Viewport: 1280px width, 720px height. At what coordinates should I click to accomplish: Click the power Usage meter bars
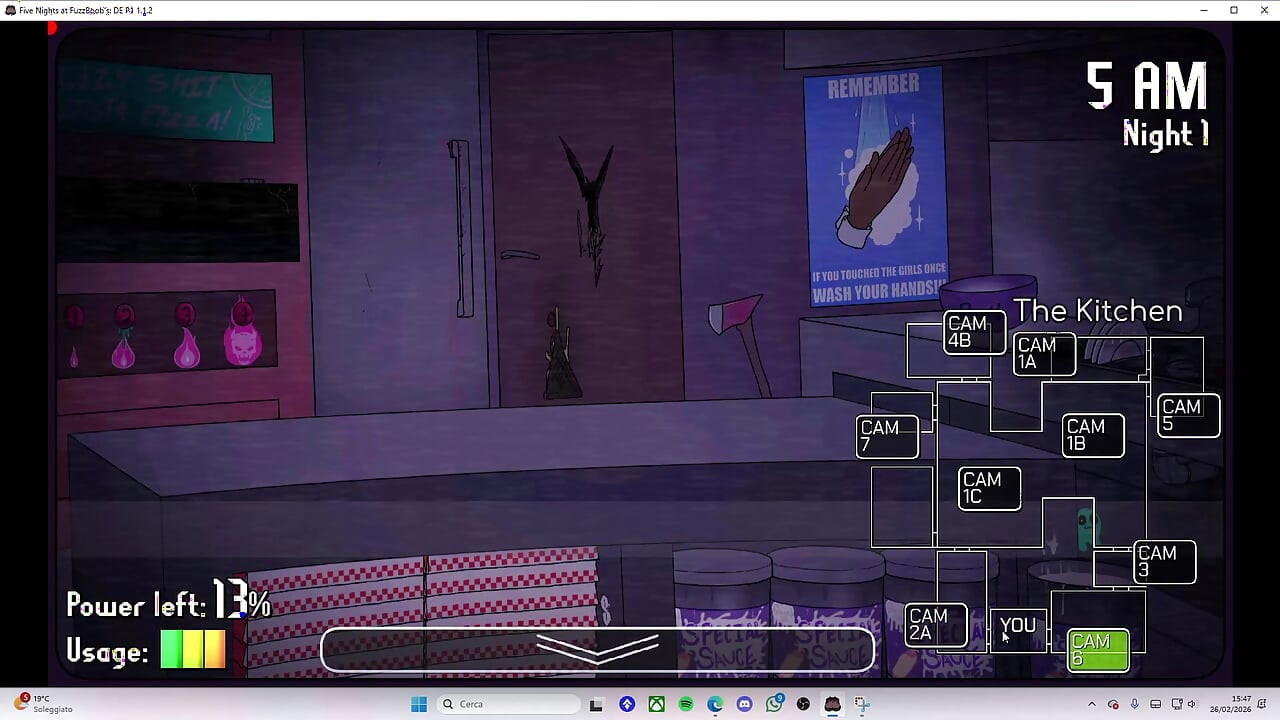[x=193, y=649]
